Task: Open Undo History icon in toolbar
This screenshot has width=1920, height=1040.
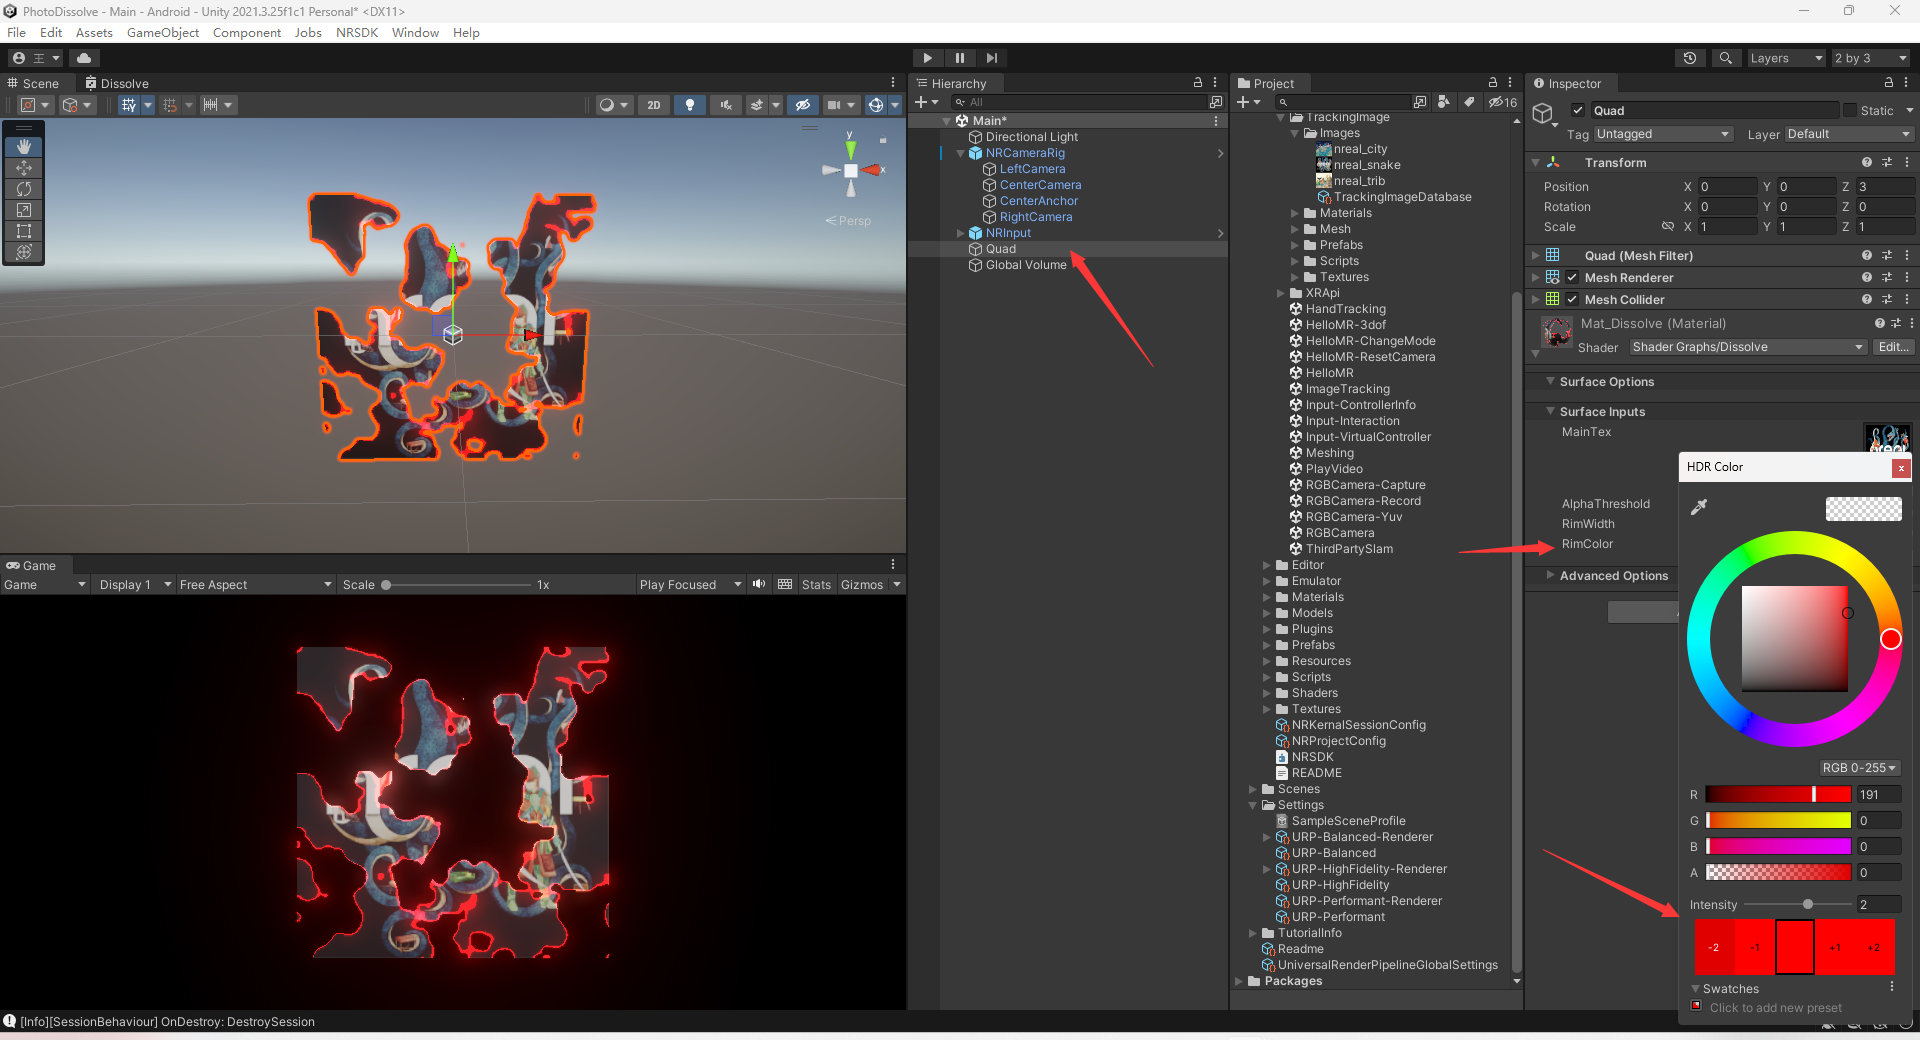Action: click(x=1690, y=58)
